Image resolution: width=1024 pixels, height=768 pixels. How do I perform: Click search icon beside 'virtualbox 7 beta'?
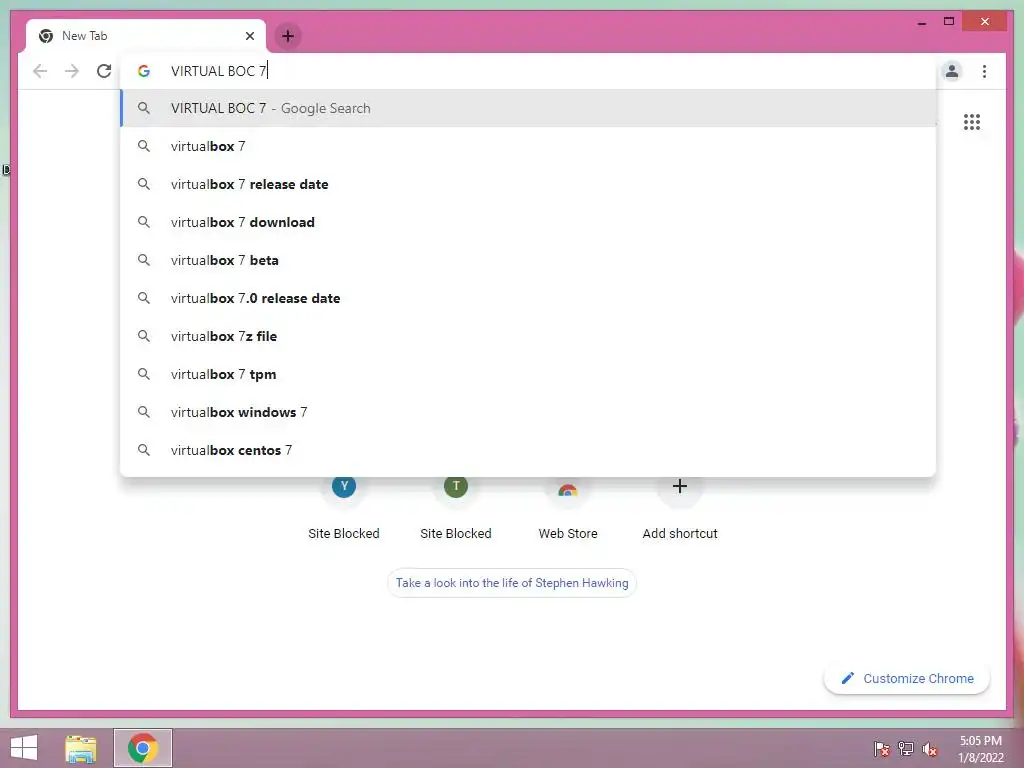pos(144,260)
